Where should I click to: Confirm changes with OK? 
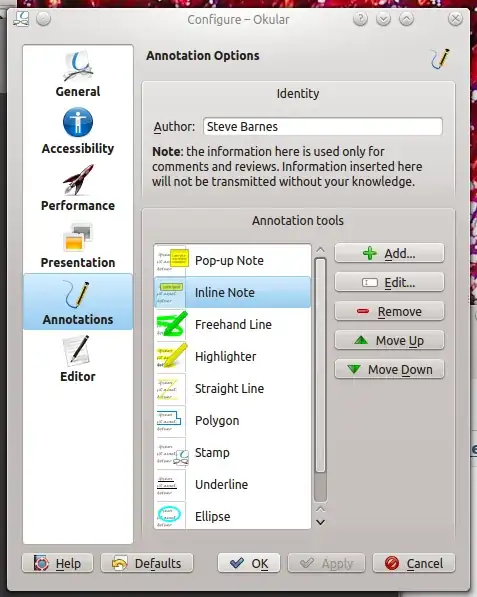[x=249, y=563]
